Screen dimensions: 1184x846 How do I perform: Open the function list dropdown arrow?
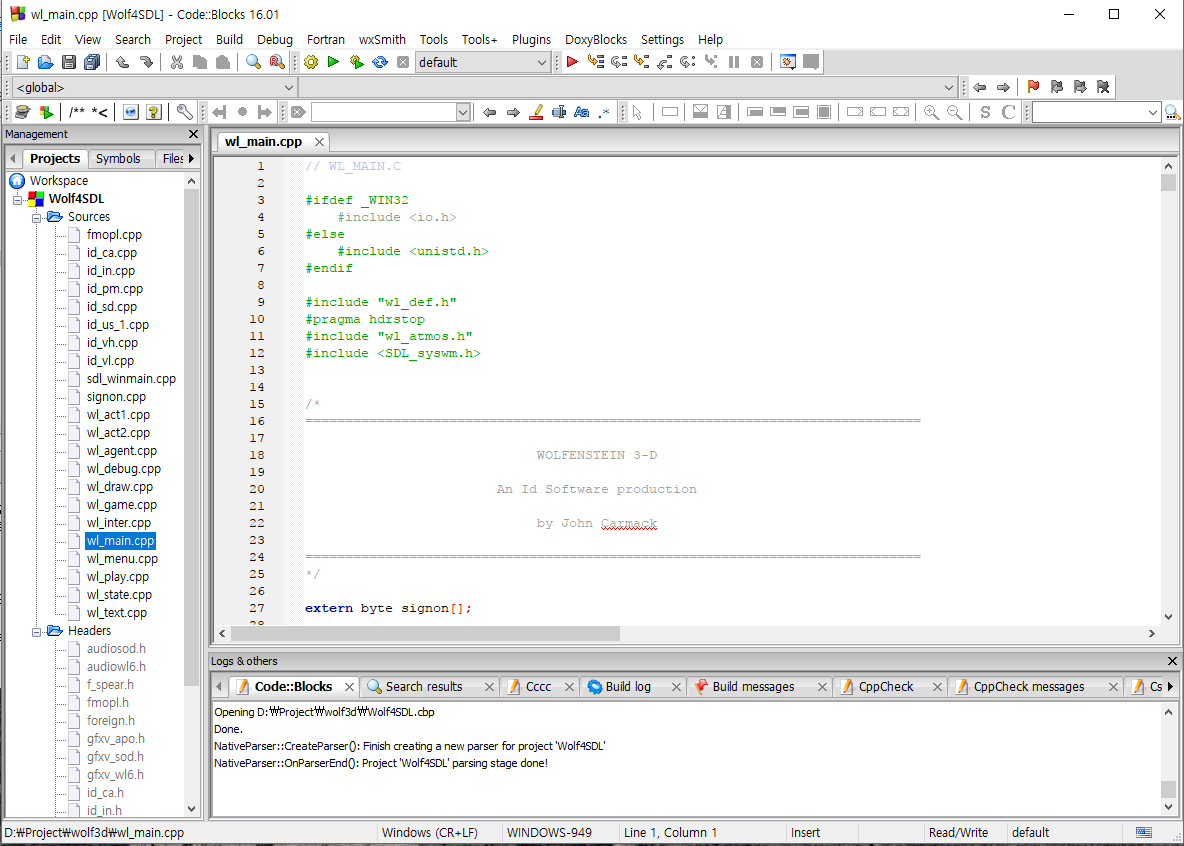coord(949,88)
